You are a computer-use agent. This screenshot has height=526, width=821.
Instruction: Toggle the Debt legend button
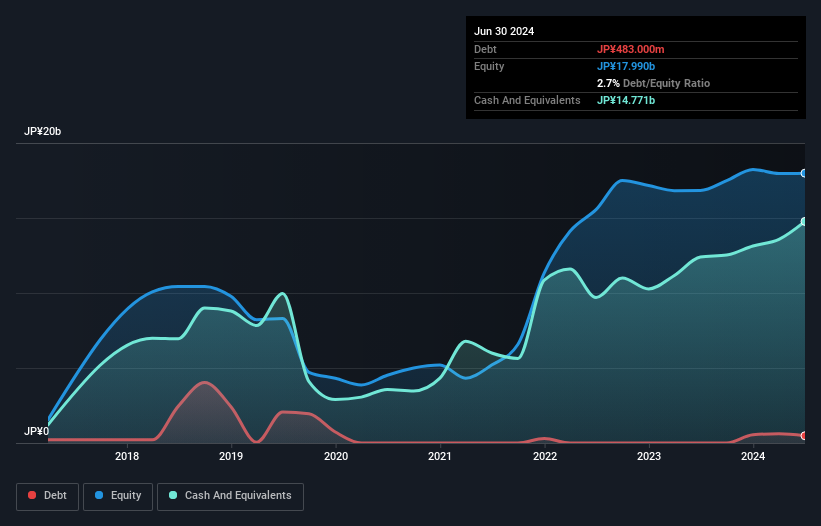[48, 496]
